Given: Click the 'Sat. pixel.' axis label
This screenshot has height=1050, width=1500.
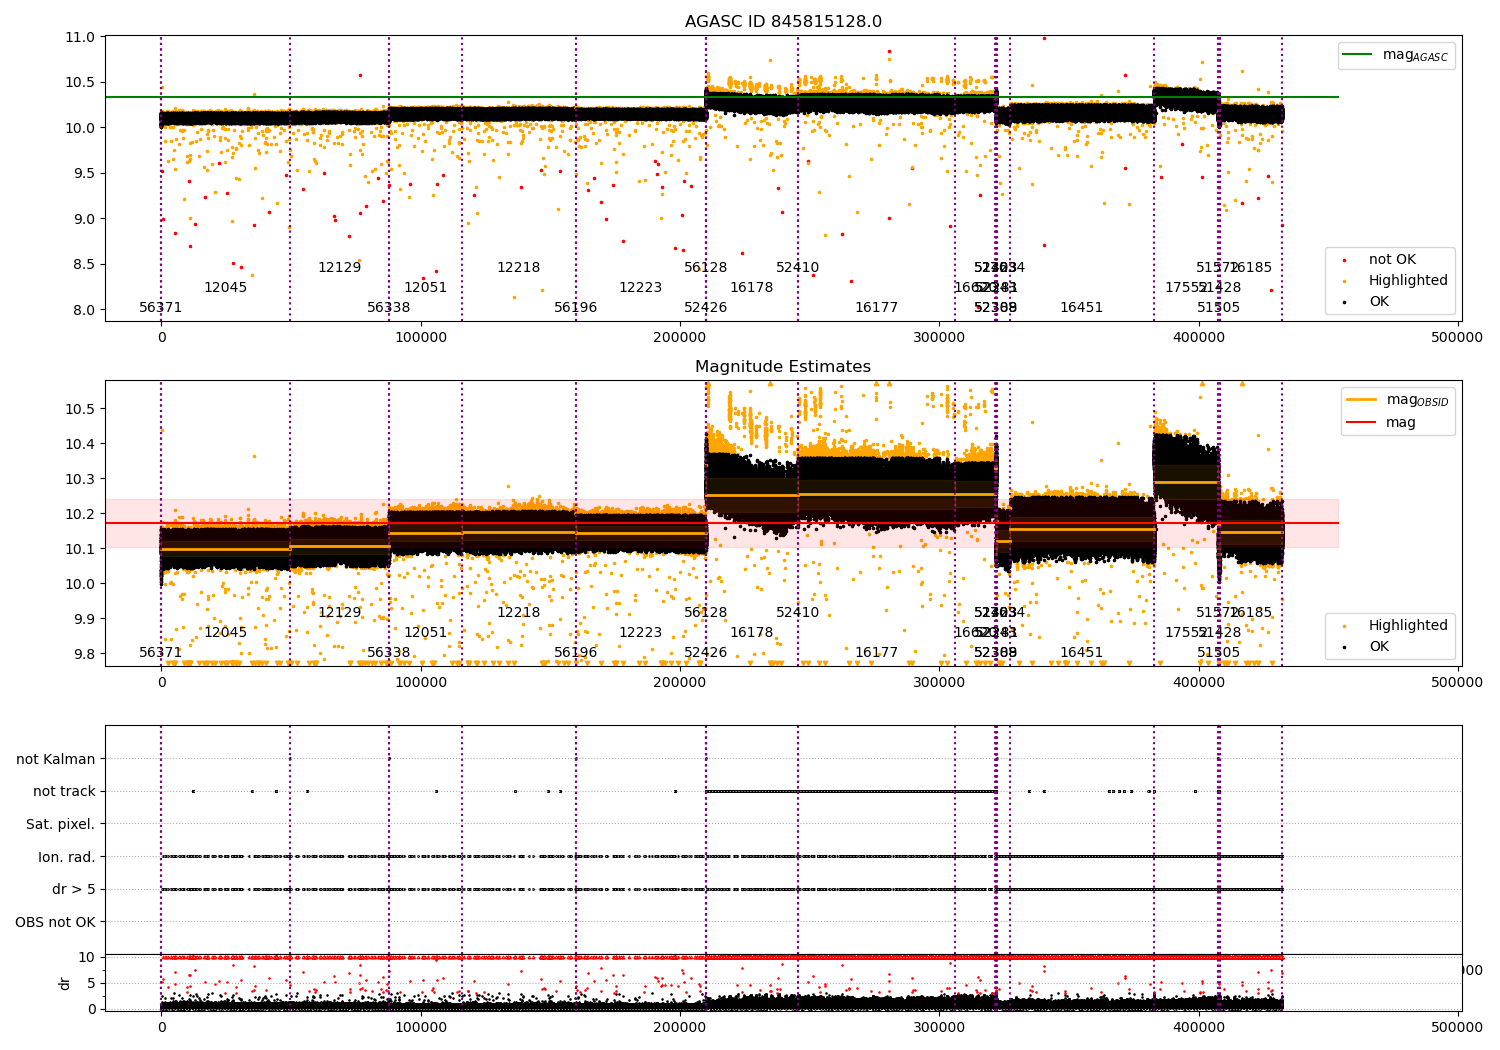Looking at the screenshot, I should 61,825.
